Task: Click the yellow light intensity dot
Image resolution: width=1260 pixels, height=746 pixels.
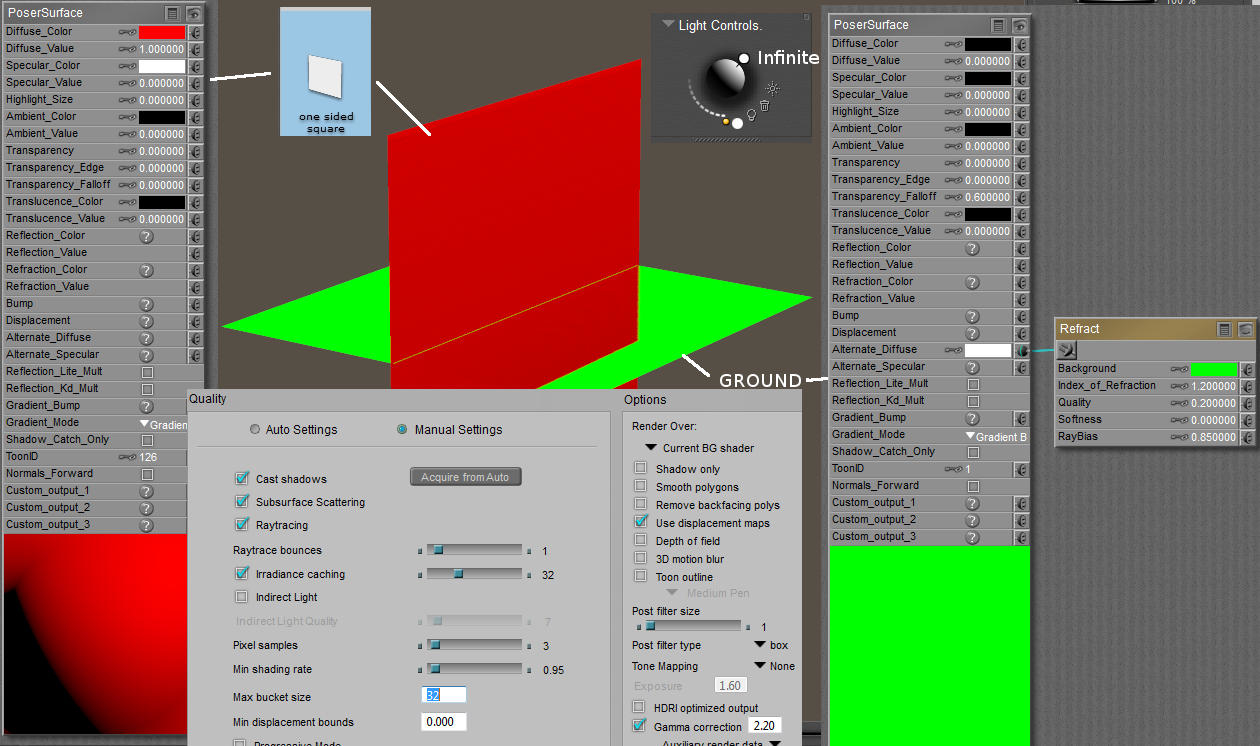Action: 726,122
